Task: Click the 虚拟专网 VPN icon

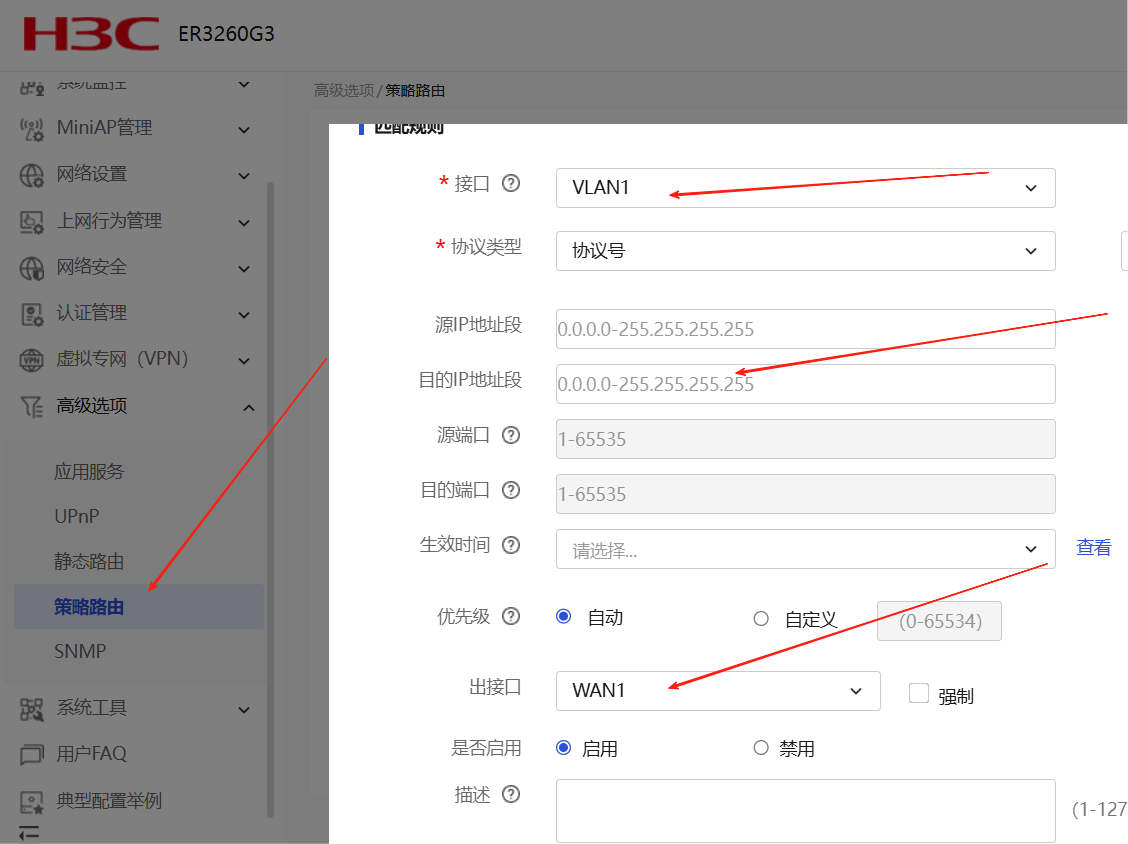Action: pyautogui.click(x=32, y=360)
